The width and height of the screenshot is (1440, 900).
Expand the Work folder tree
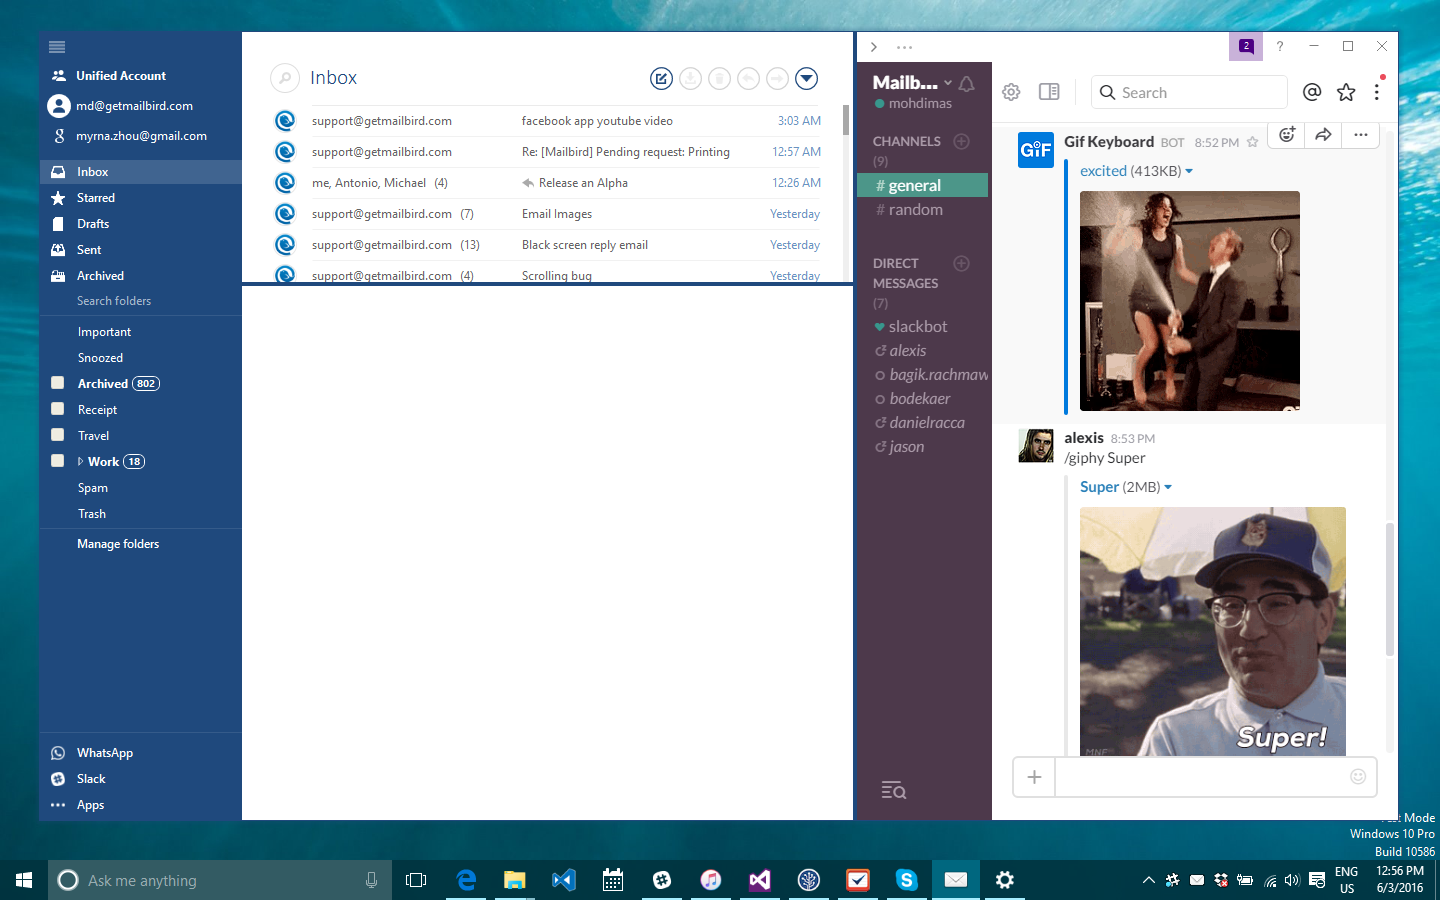(x=80, y=462)
